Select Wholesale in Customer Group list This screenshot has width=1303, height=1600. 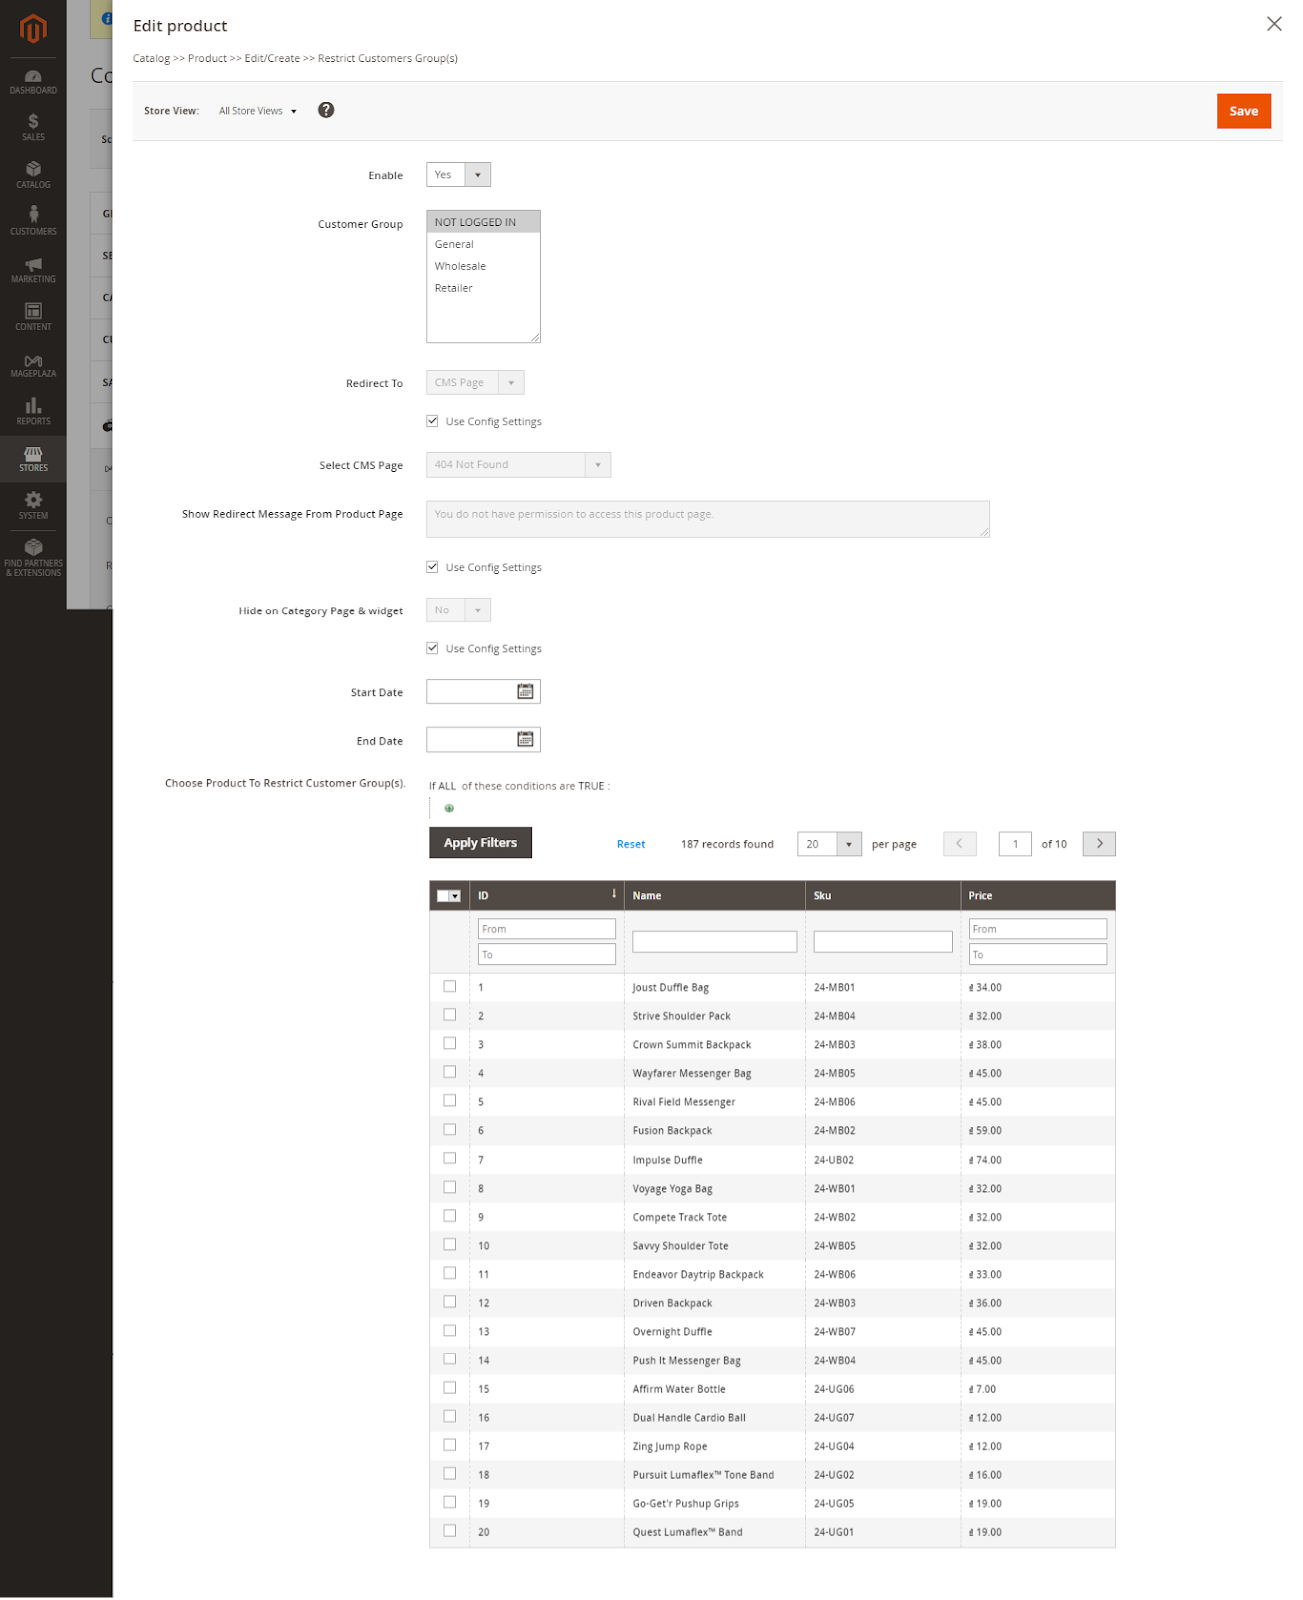coord(460,266)
